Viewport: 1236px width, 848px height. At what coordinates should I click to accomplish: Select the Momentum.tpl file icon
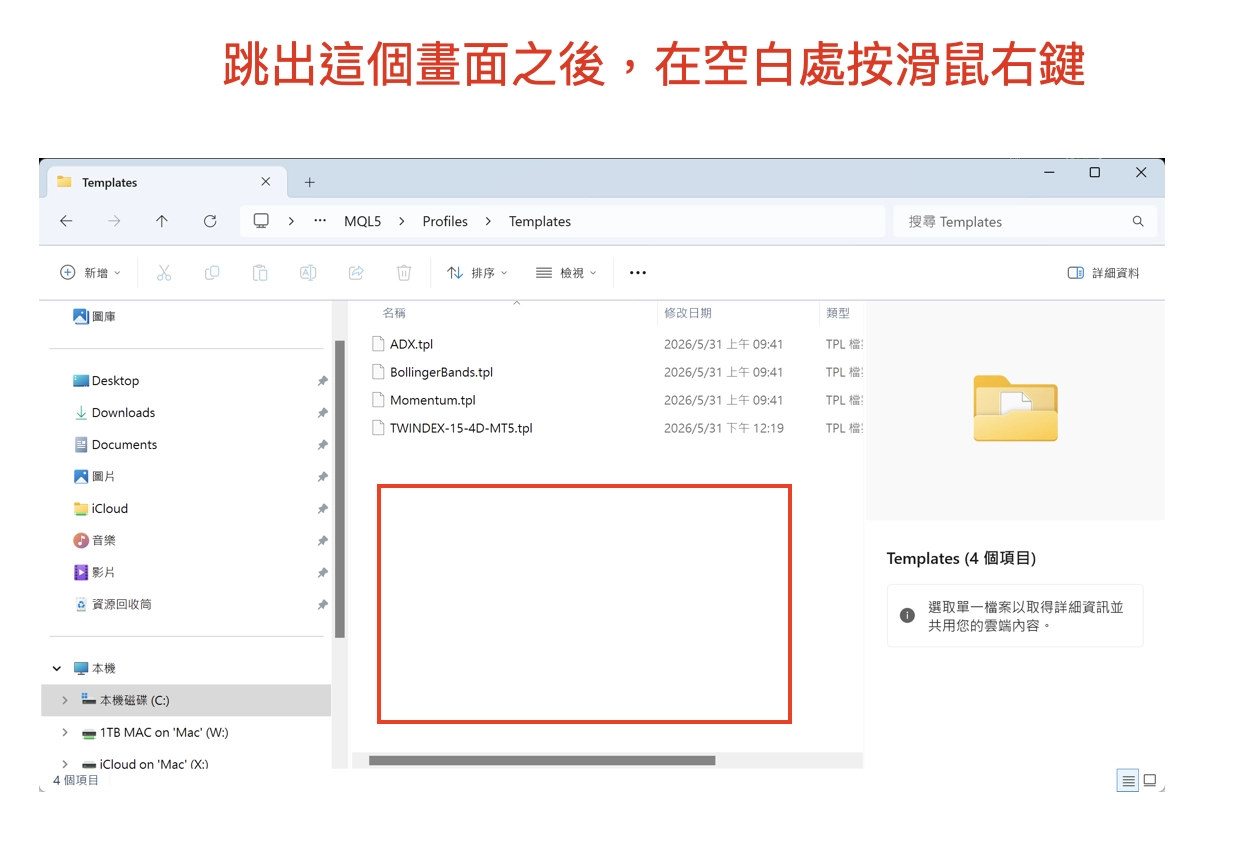[378, 400]
